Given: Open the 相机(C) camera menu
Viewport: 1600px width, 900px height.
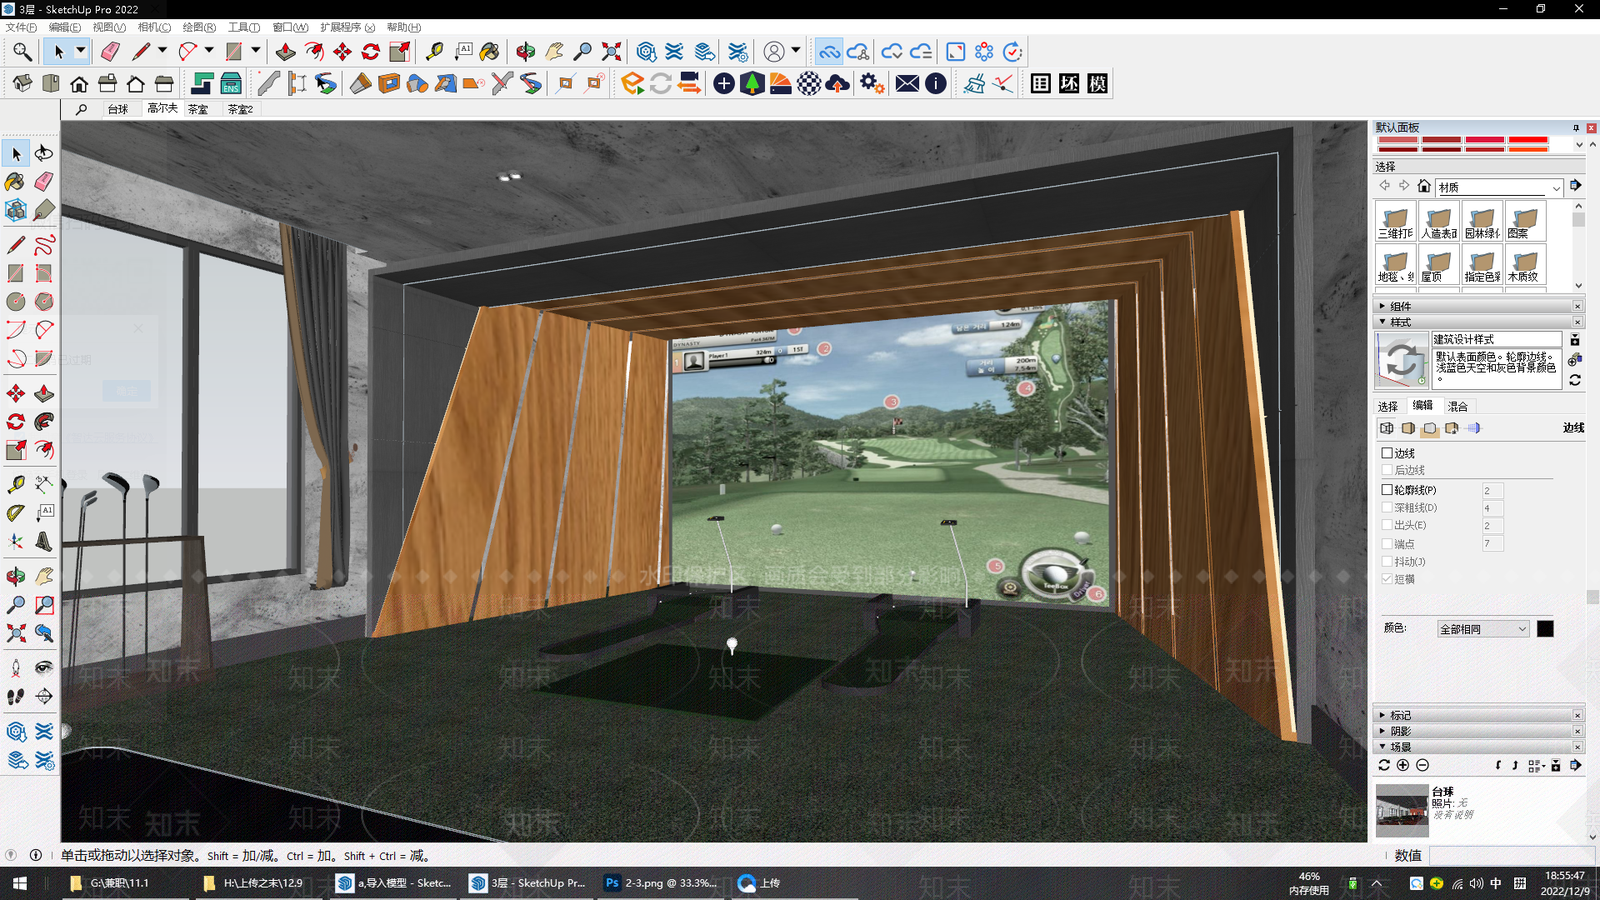Looking at the screenshot, I should click(x=154, y=27).
